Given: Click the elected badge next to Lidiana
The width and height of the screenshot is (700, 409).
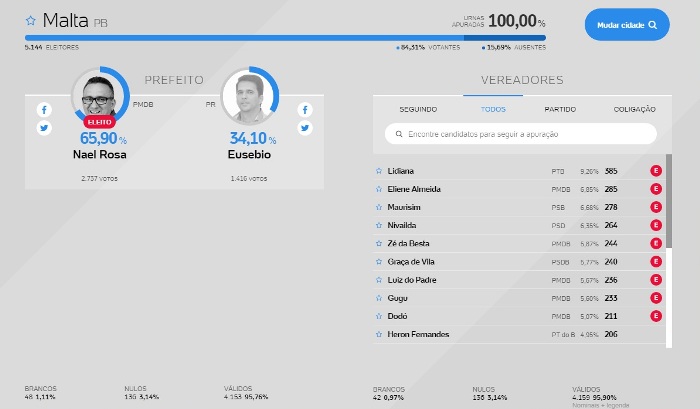Looking at the screenshot, I should click(x=656, y=171).
